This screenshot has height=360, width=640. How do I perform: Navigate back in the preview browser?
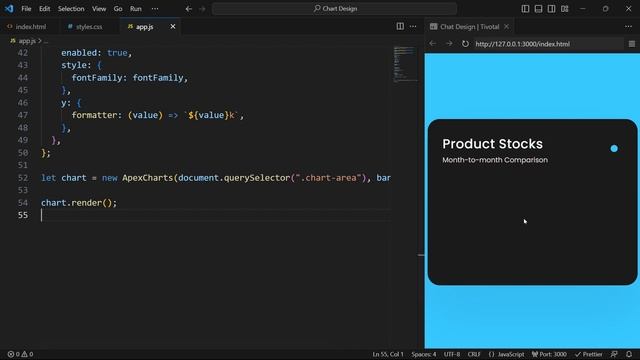[433, 44]
